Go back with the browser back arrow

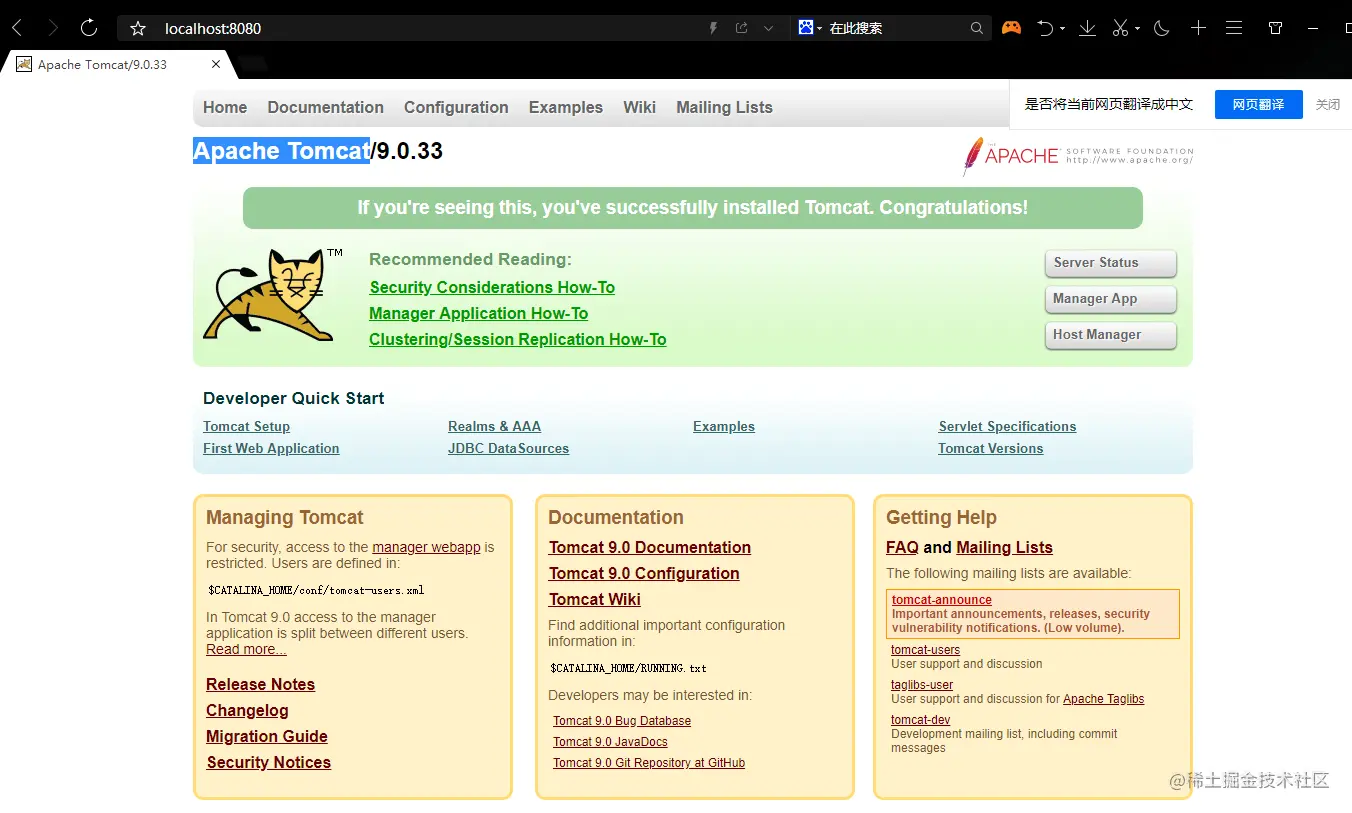click(x=17, y=28)
